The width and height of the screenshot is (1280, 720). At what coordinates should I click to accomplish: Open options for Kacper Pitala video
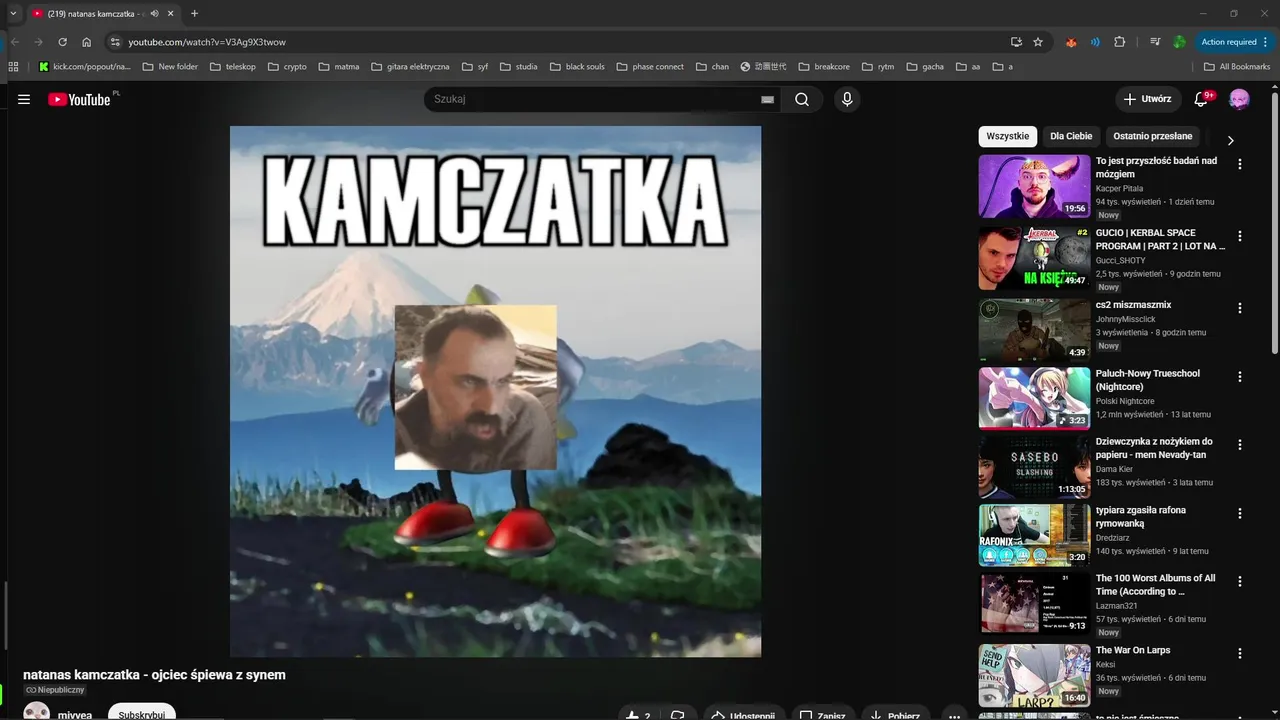1240,164
